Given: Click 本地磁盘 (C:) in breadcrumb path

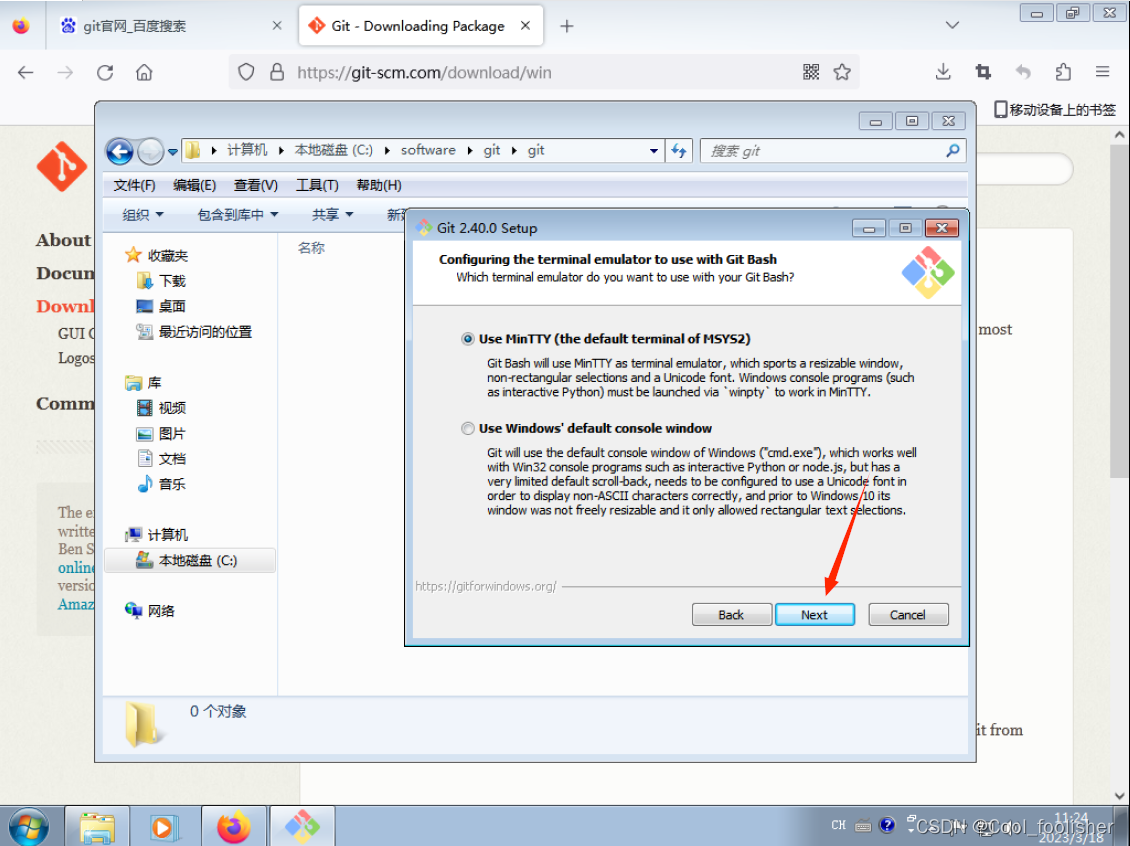Looking at the screenshot, I should [x=334, y=150].
